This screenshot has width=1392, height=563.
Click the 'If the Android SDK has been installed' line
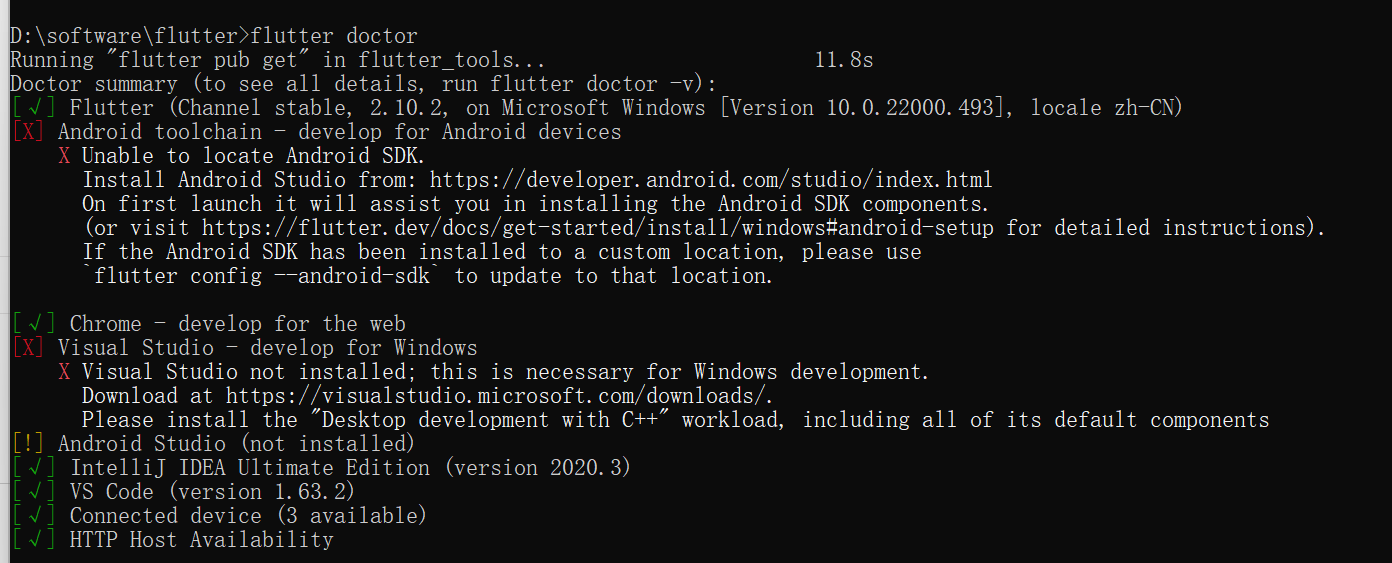[x=502, y=252]
